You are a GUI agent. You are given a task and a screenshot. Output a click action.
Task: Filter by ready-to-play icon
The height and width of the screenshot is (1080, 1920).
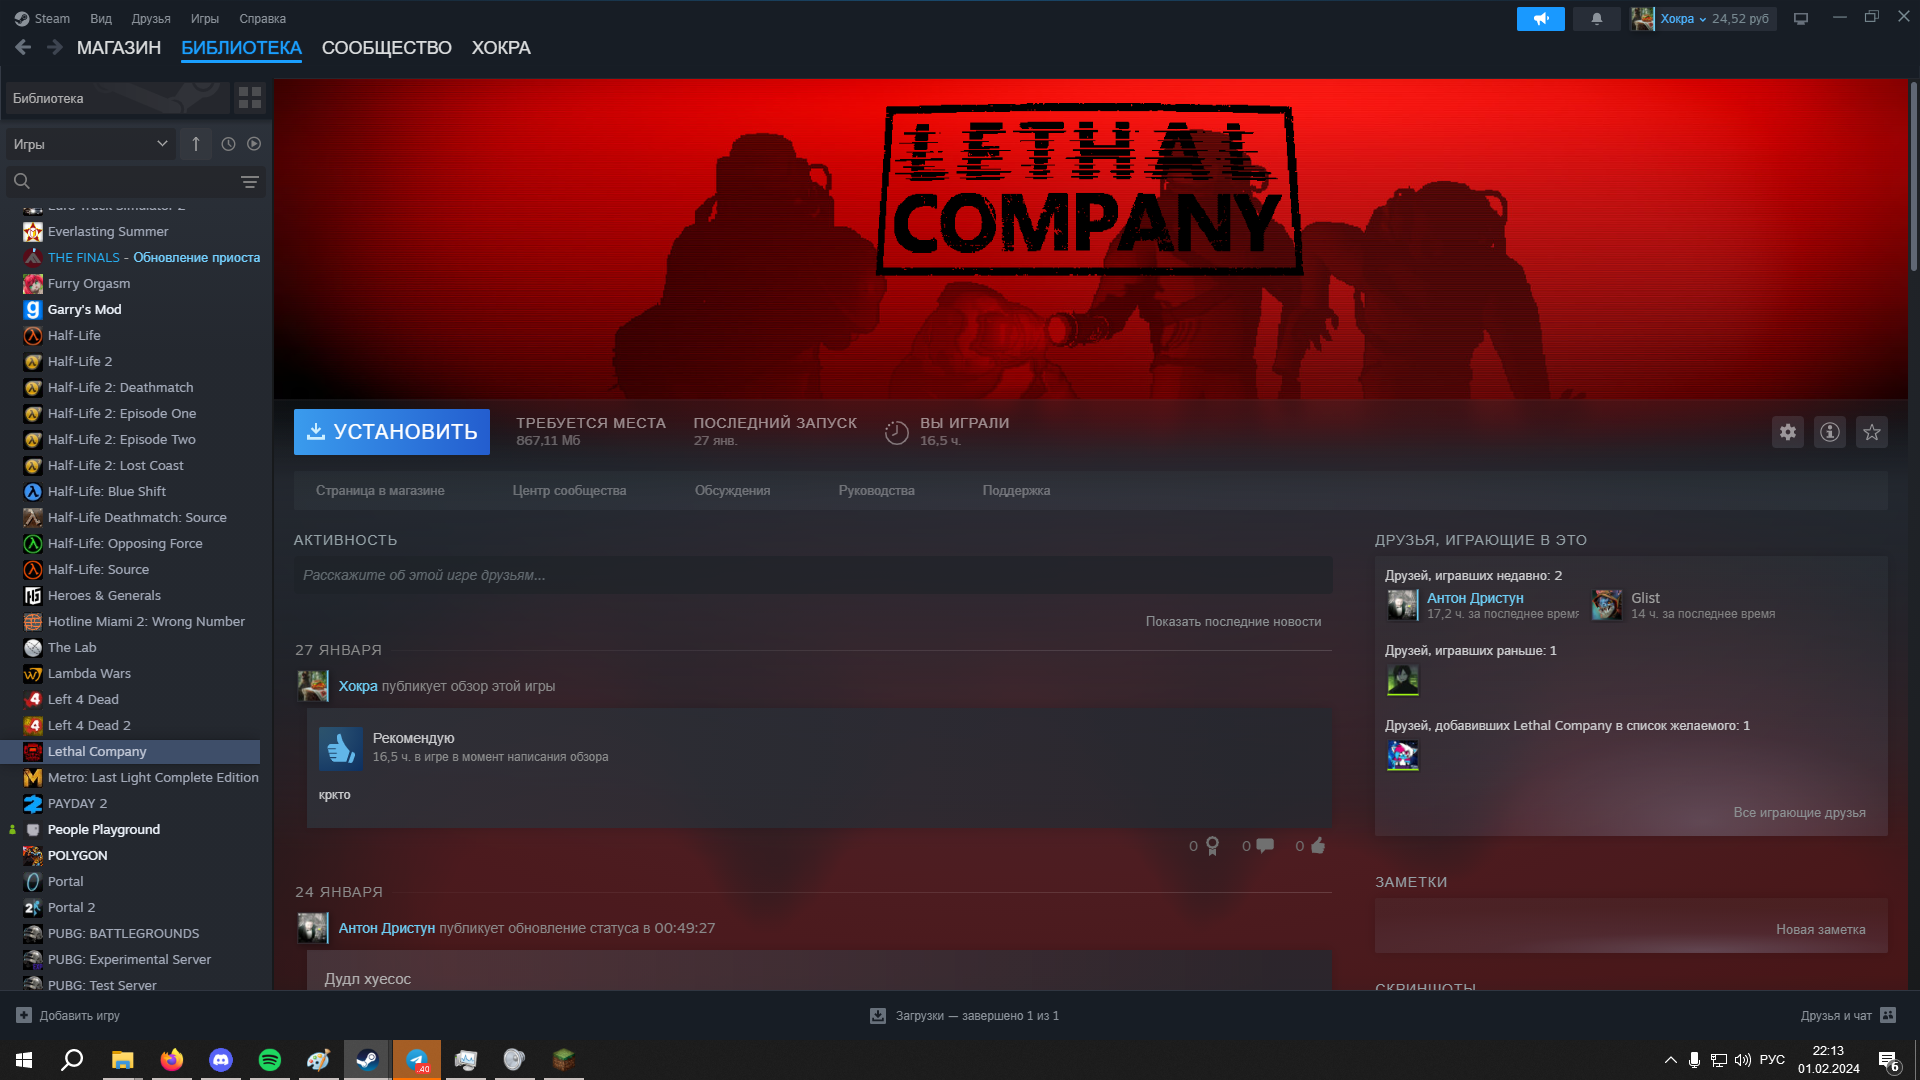(254, 144)
